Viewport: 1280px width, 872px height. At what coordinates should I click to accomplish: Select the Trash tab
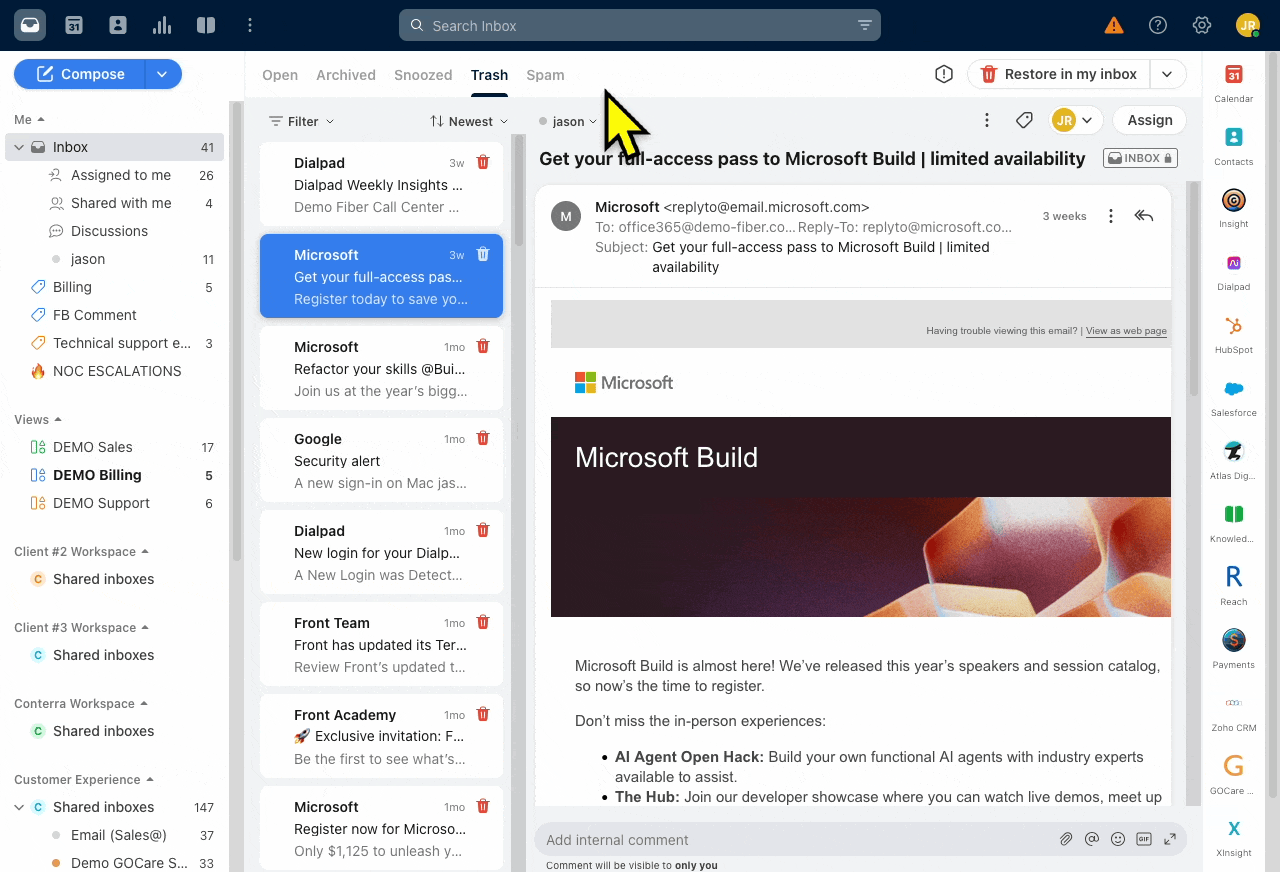click(x=489, y=75)
